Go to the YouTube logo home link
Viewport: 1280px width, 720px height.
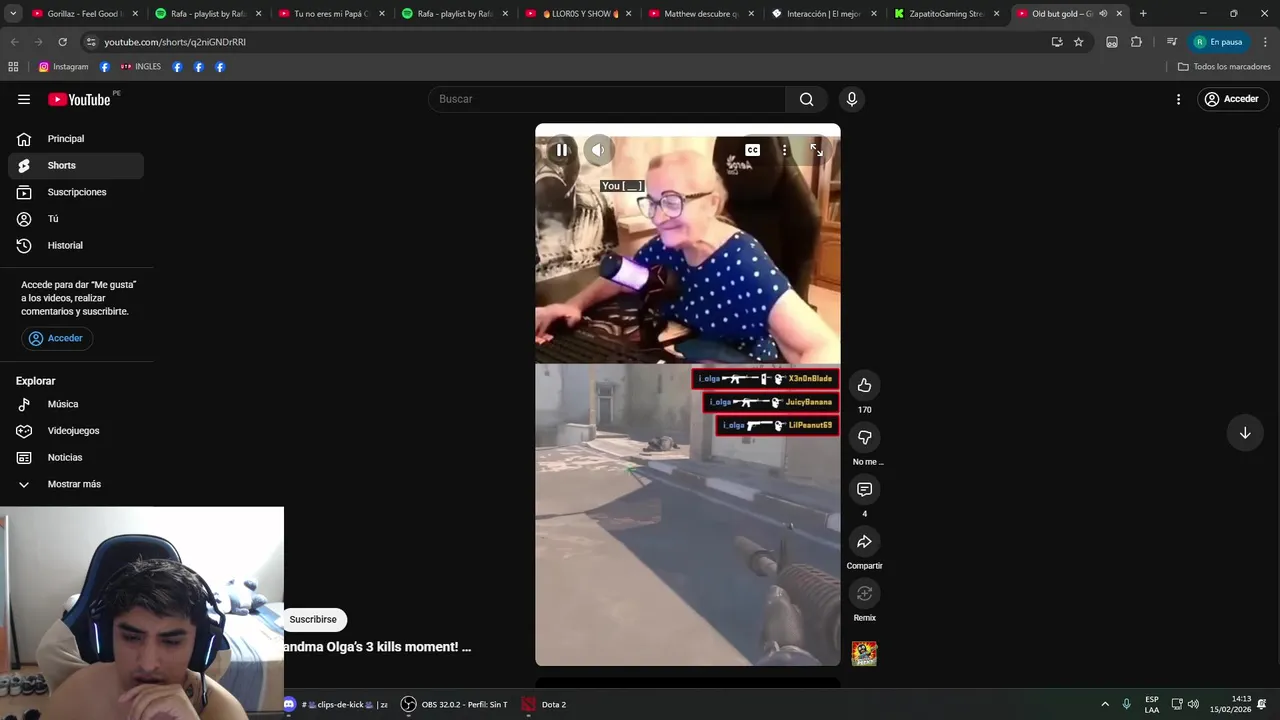click(x=79, y=99)
